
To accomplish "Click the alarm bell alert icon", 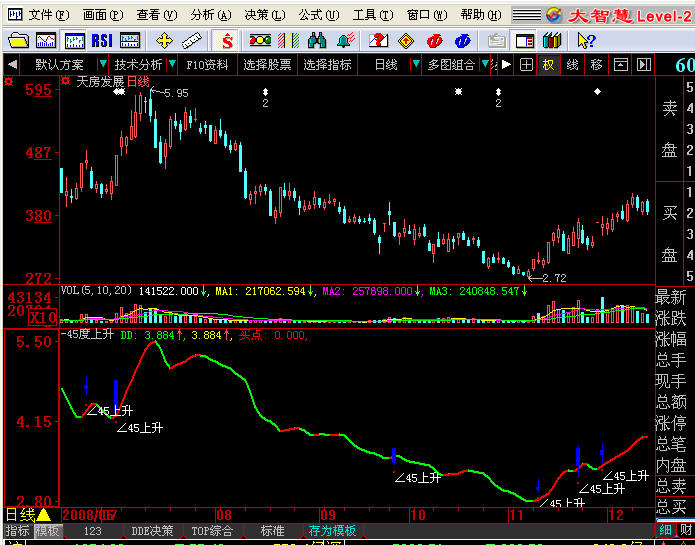I will (346, 40).
